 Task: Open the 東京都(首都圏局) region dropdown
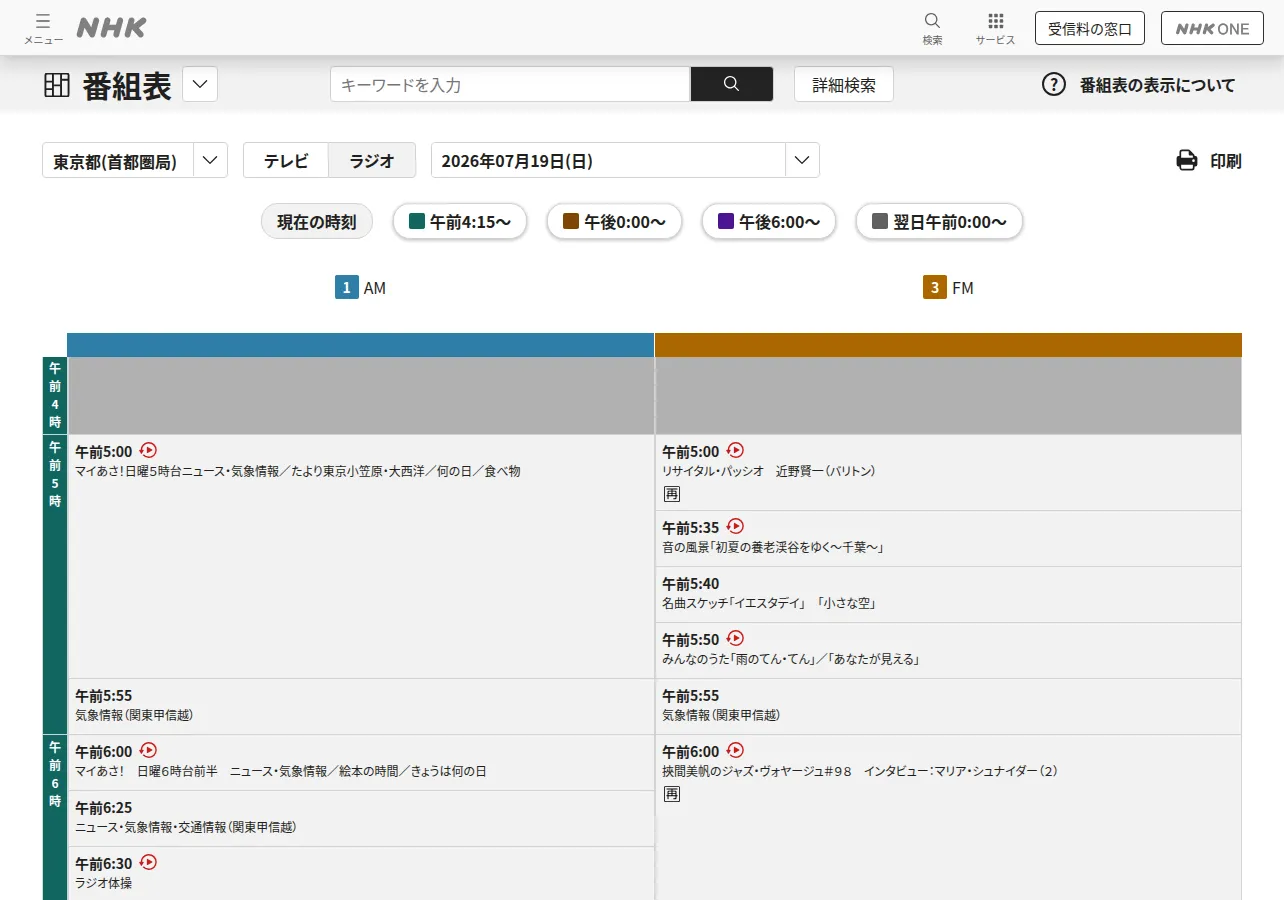135,160
